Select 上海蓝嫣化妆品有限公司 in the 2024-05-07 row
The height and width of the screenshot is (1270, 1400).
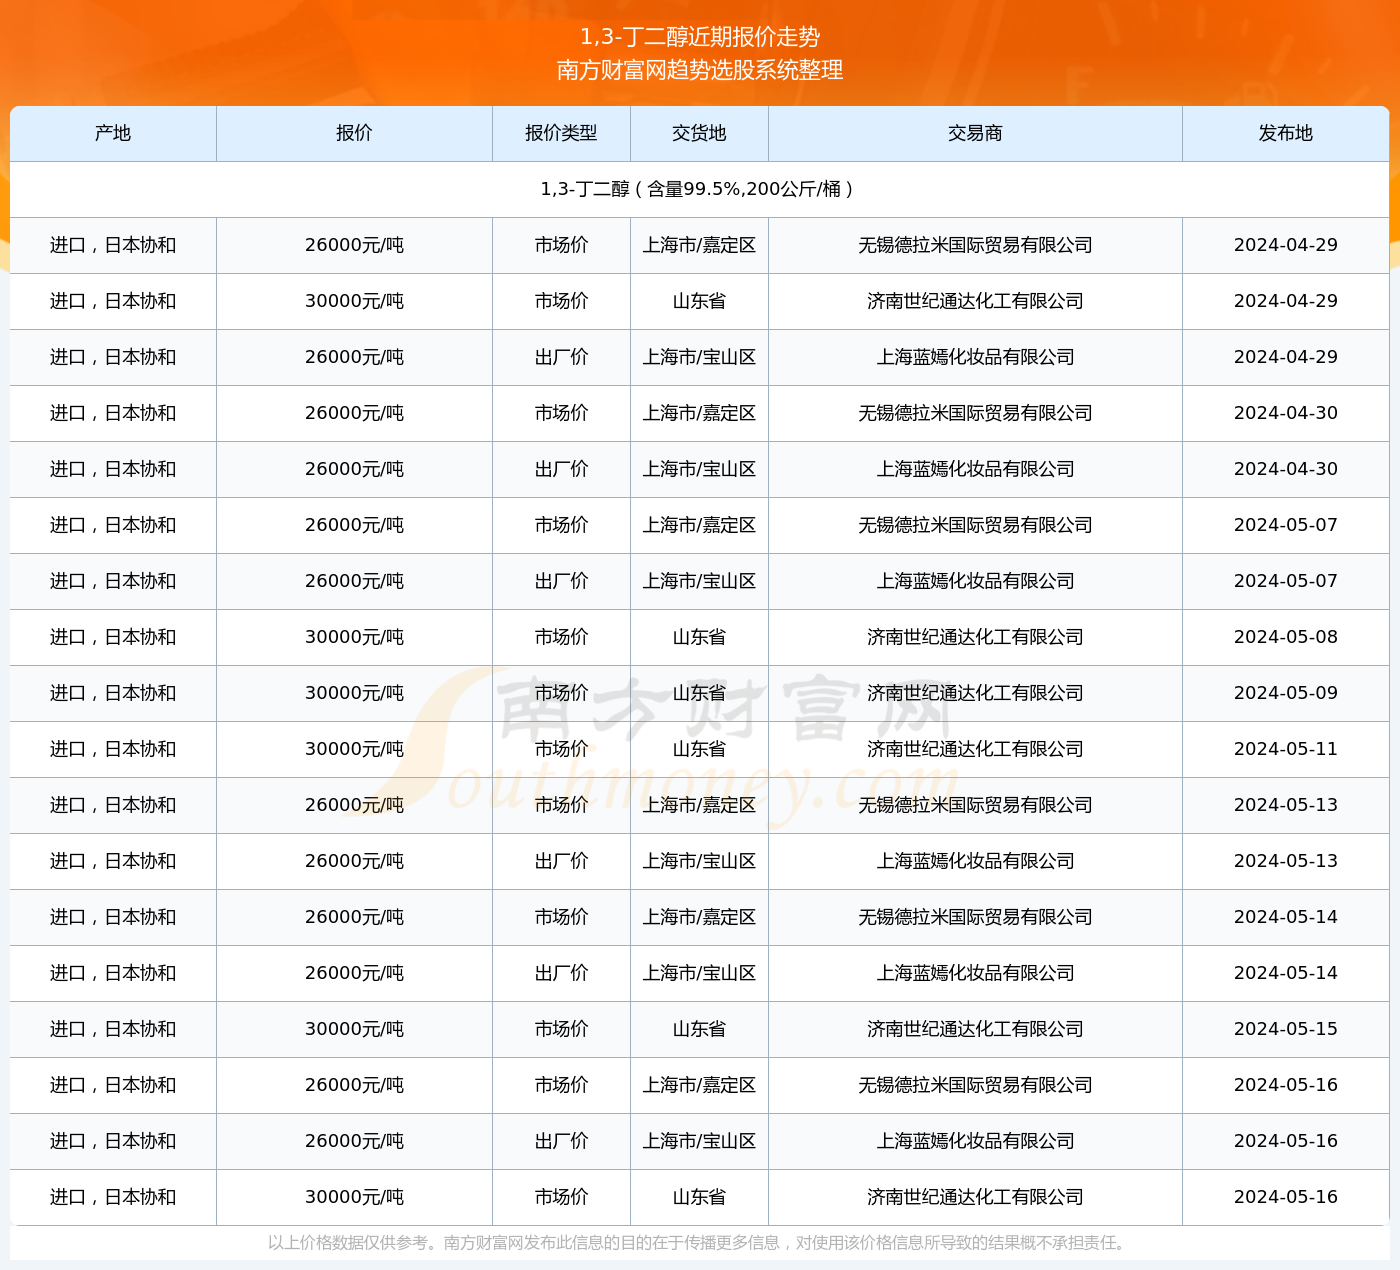click(x=975, y=581)
